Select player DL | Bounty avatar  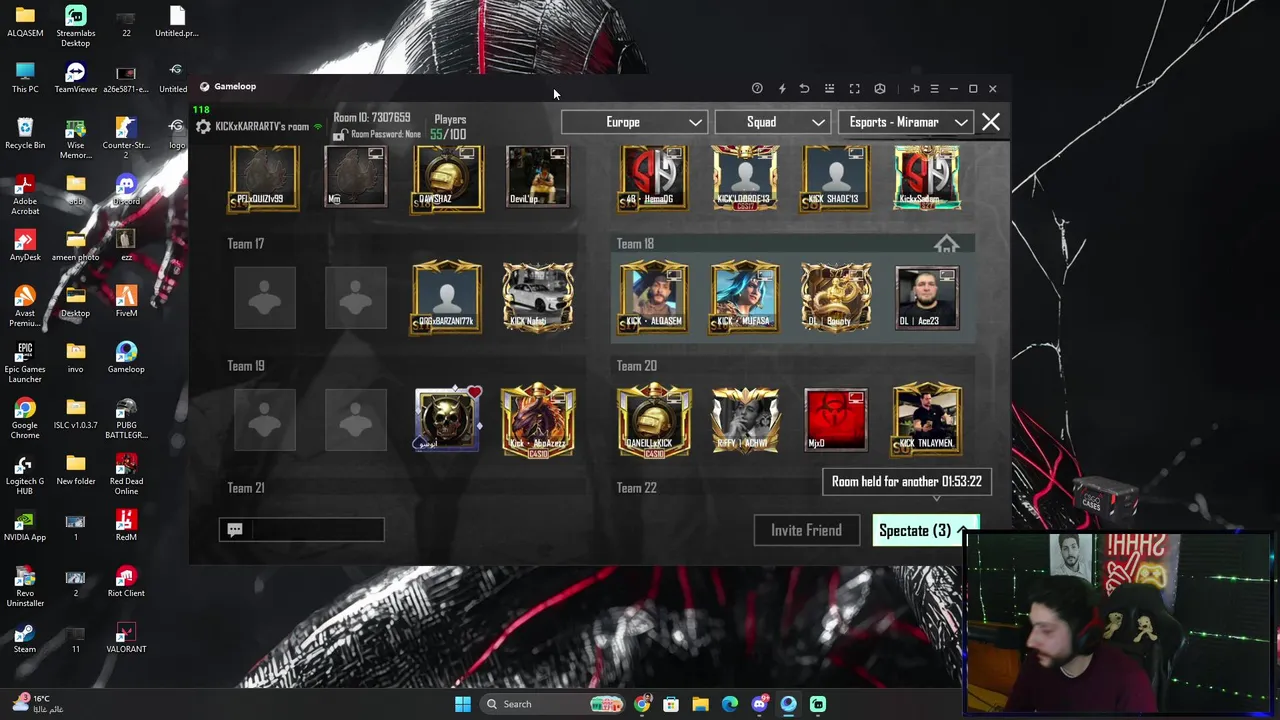click(836, 297)
